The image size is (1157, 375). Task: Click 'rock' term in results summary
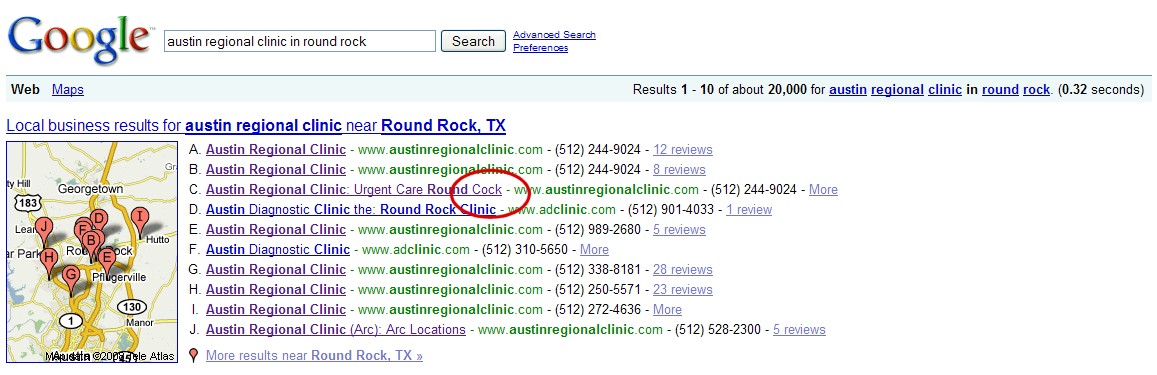click(1036, 89)
